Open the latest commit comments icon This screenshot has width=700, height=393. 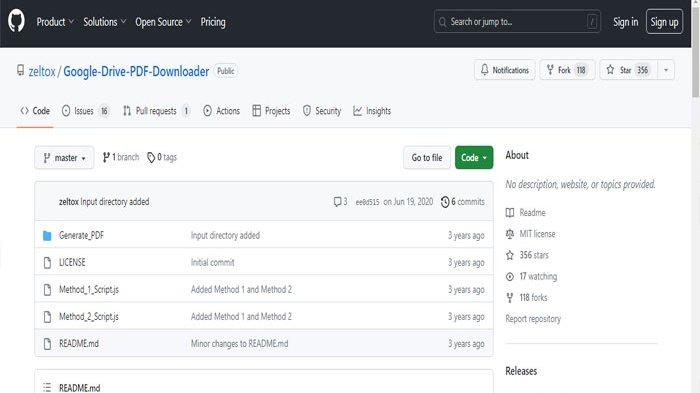[x=340, y=202]
